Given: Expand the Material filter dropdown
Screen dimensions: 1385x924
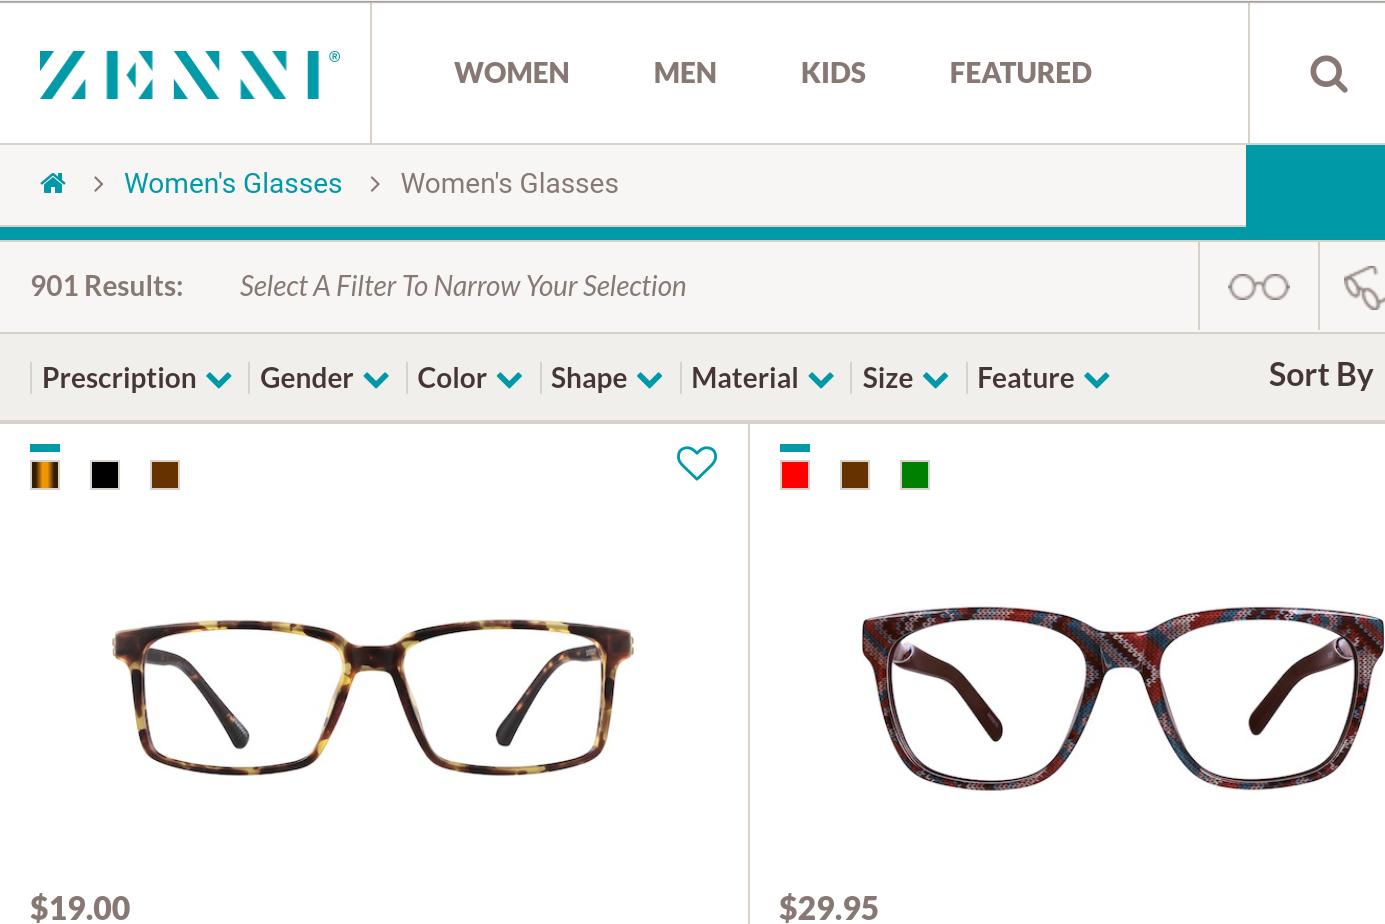Looking at the screenshot, I should tap(762, 378).
